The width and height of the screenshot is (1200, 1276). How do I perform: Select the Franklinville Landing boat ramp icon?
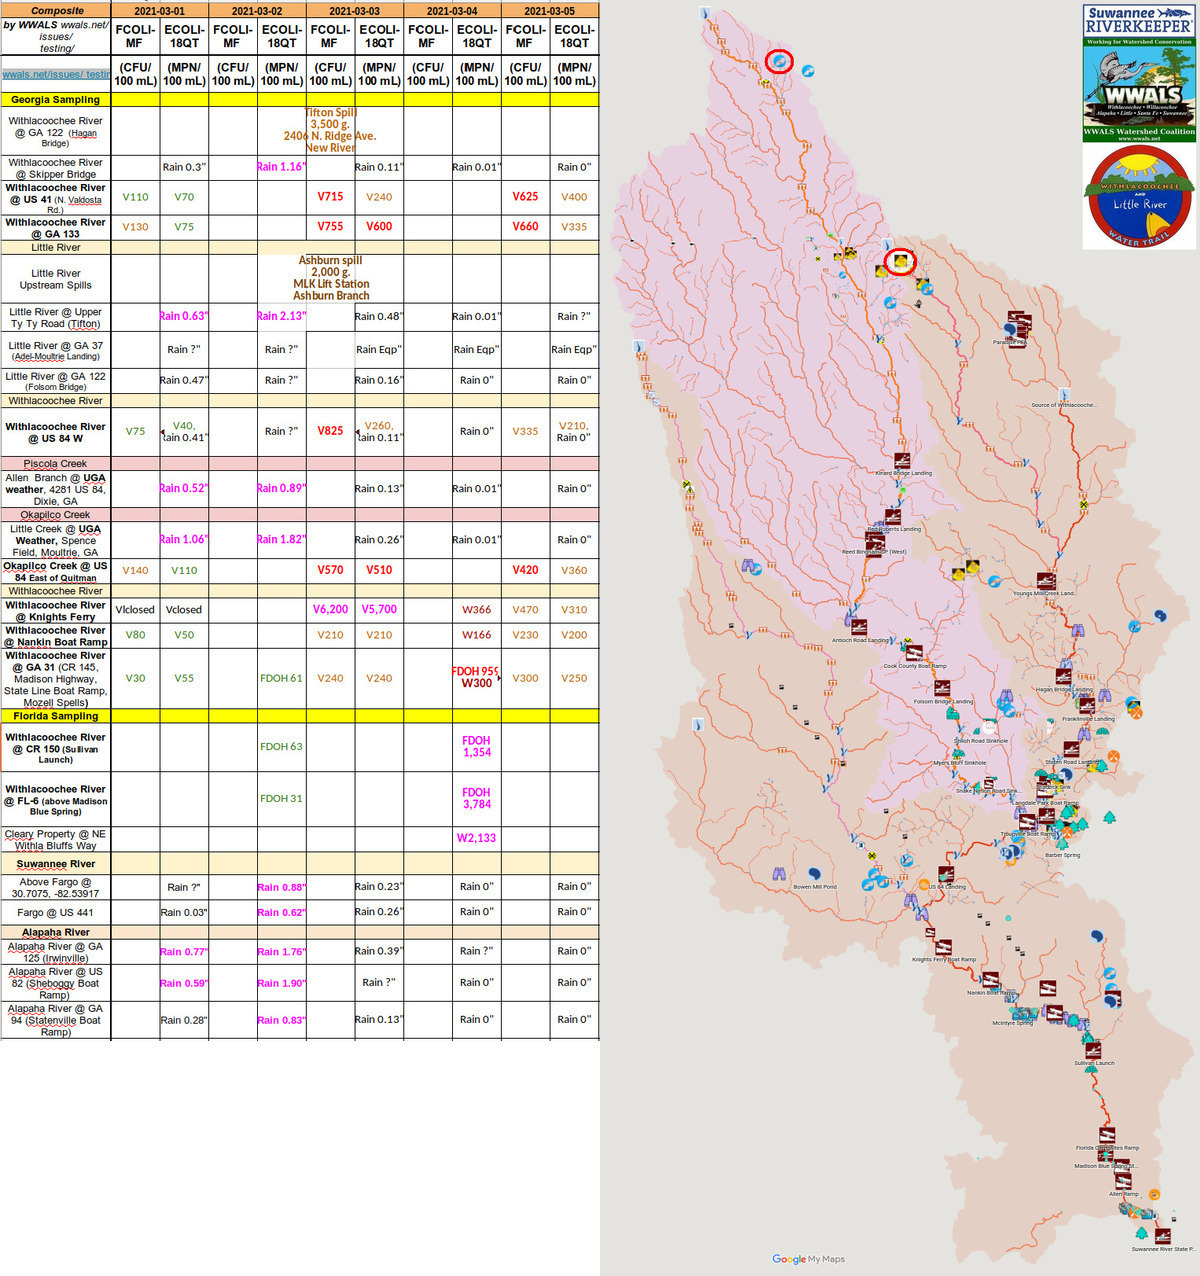pyautogui.click(x=1087, y=706)
